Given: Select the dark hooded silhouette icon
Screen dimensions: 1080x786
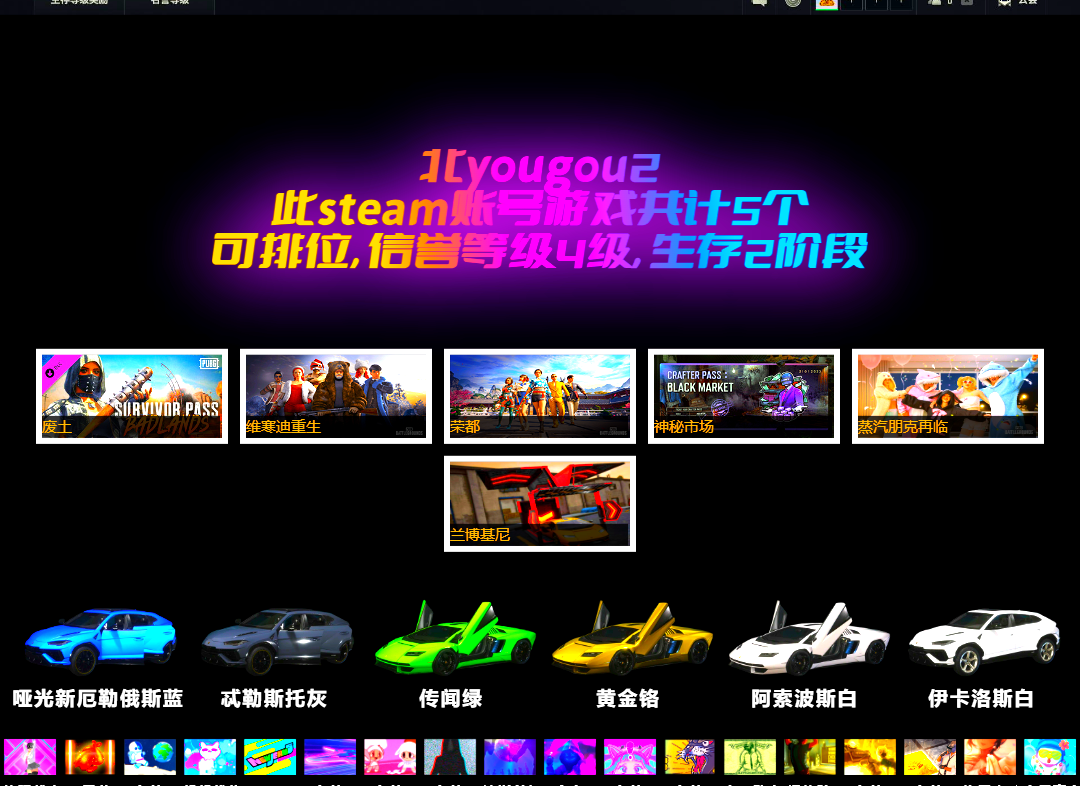Looking at the screenshot, I should tap(450, 757).
